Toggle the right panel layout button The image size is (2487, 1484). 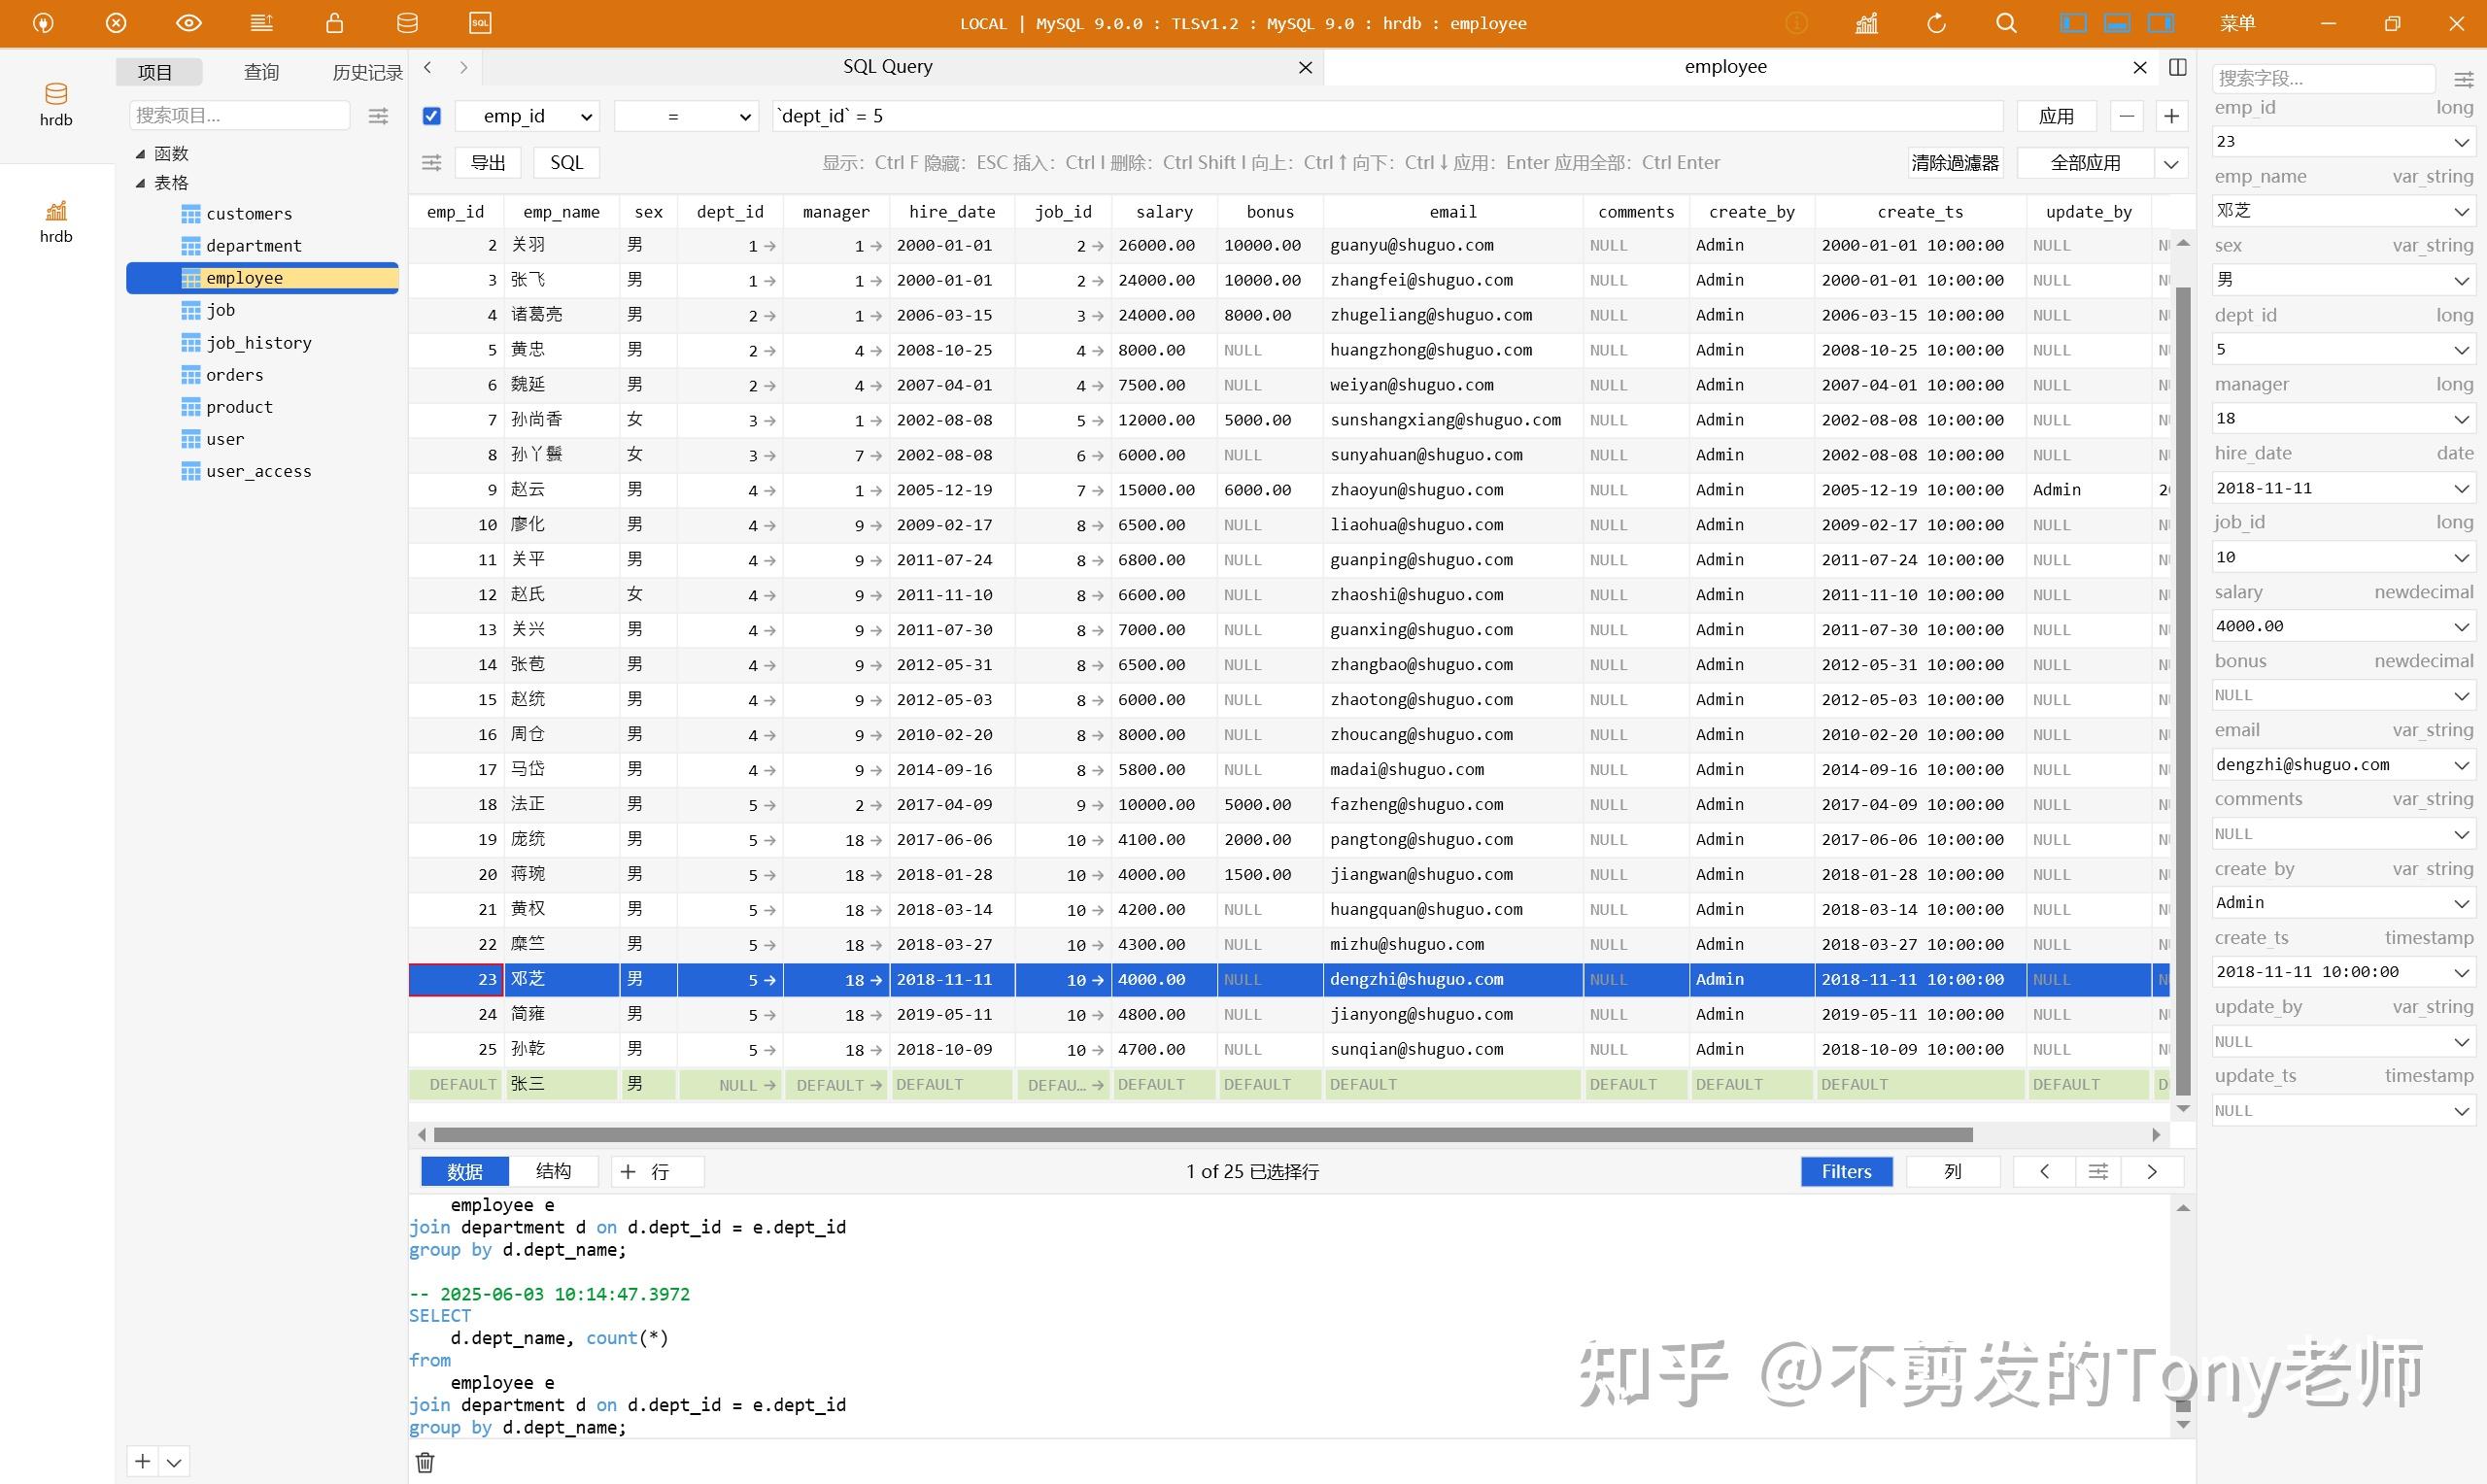pyautogui.click(x=2161, y=22)
